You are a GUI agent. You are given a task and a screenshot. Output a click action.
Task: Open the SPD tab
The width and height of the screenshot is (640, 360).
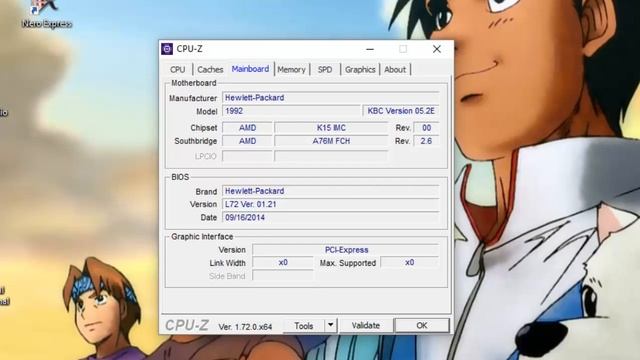325,69
